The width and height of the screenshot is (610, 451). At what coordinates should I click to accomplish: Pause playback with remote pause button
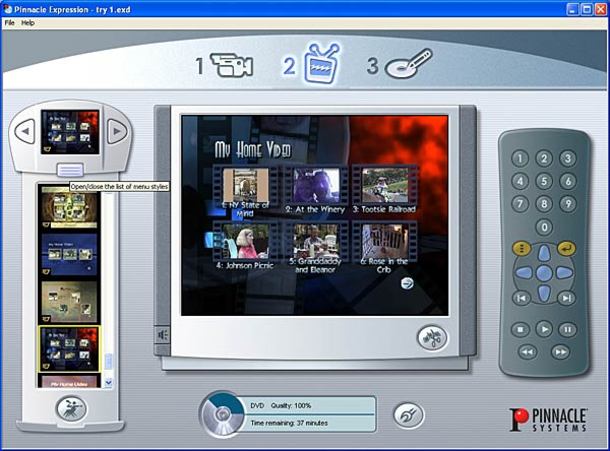click(x=568, y=330)
